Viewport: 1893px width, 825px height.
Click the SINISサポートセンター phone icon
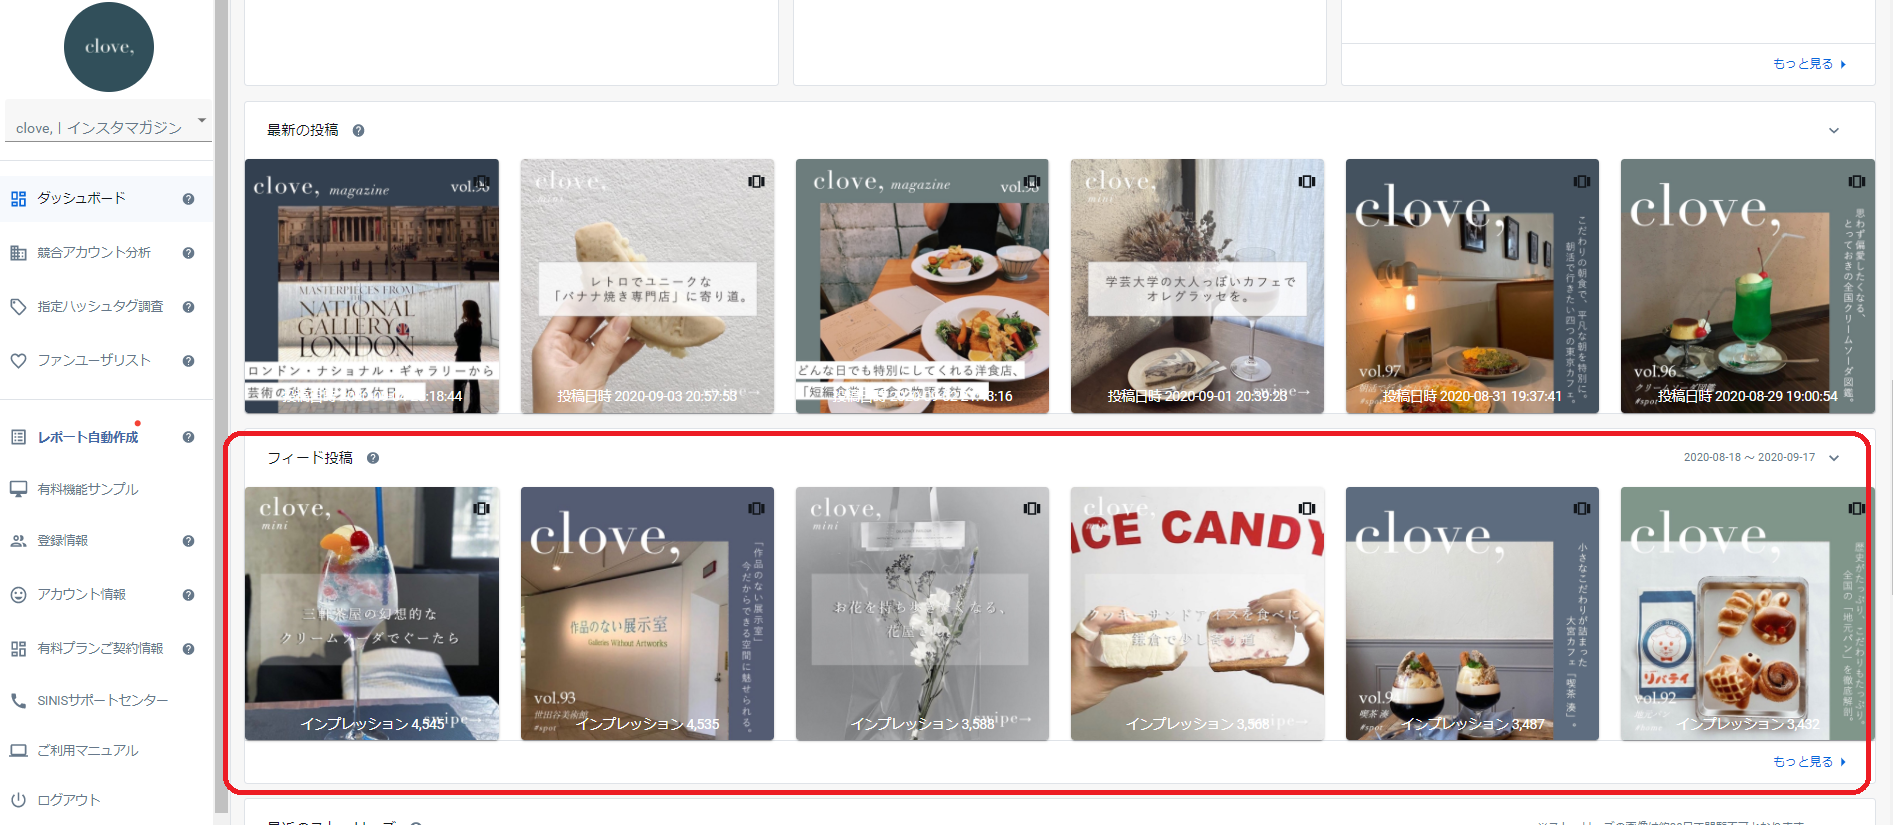coord(18,700)
